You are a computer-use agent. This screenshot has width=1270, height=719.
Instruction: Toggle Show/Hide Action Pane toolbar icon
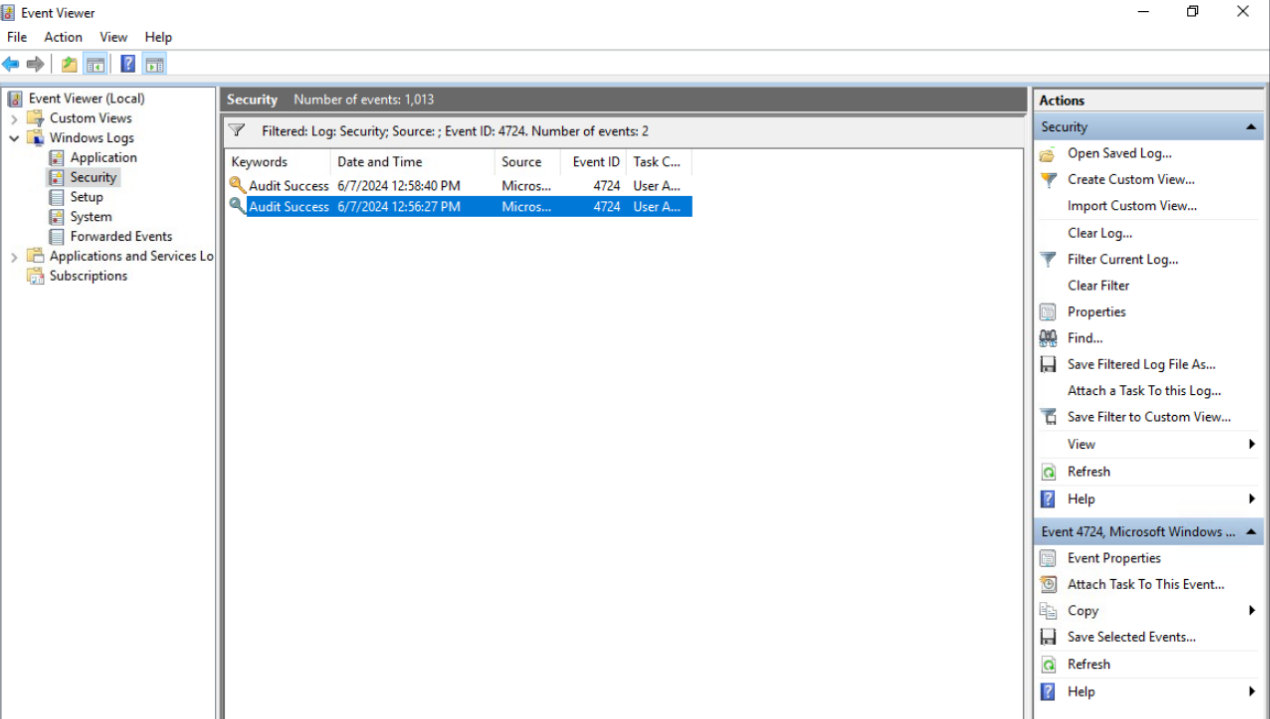click(x=154, y=65)
